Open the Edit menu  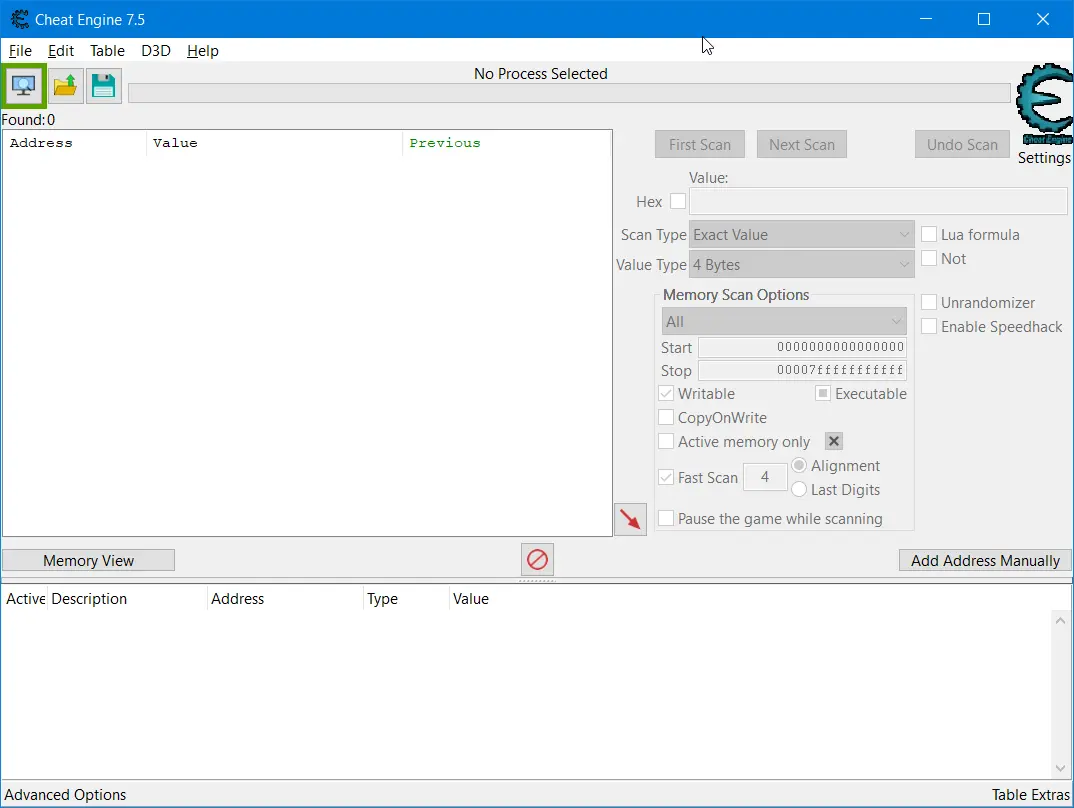pos(61,51)
